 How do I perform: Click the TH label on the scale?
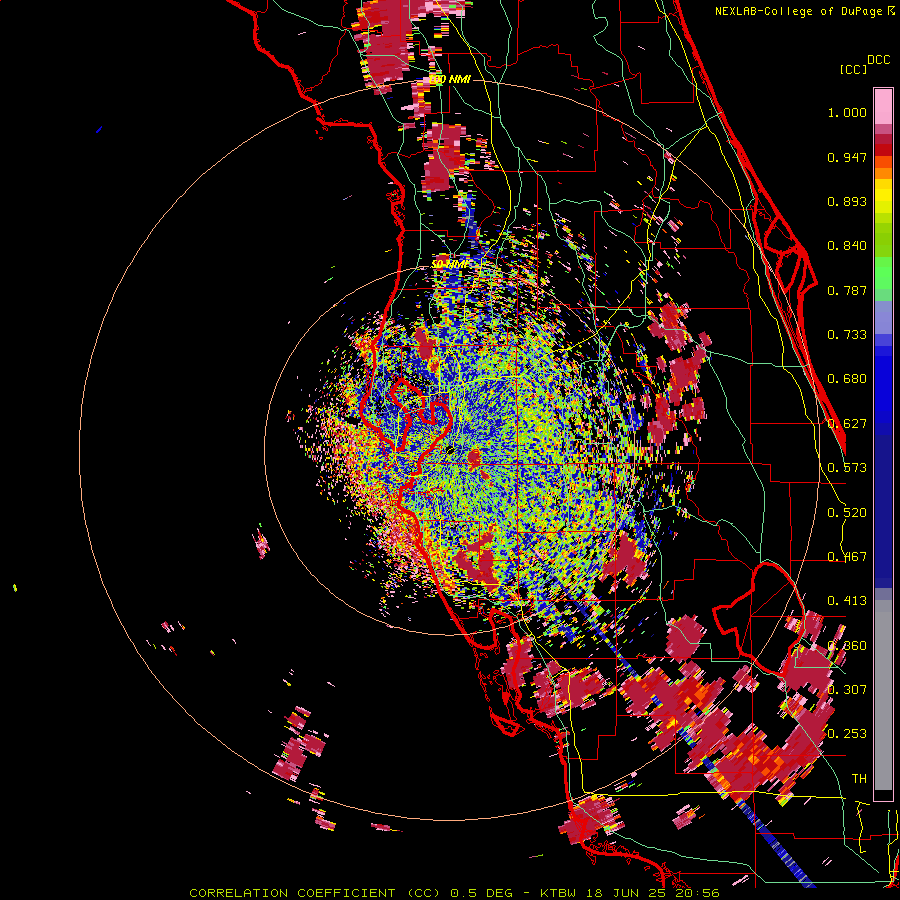(x=859, y=778)
